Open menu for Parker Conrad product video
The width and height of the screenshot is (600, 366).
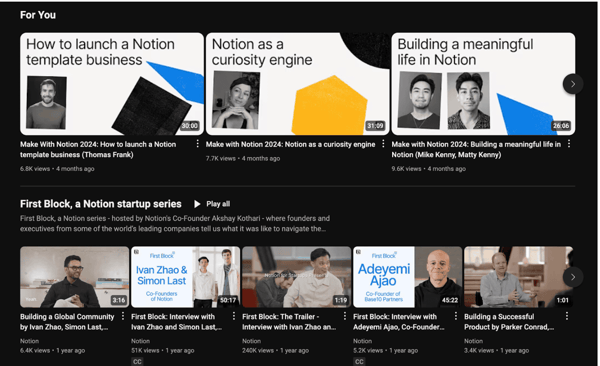click(567, 316)
